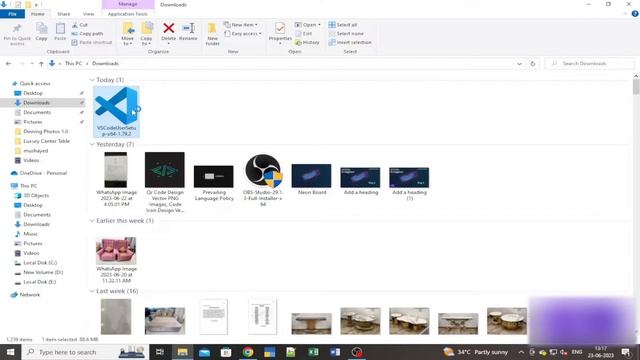Open the File menu tab
Image resolution: width=640 pixels, height=360 pixels.
(x=12, y=14)
